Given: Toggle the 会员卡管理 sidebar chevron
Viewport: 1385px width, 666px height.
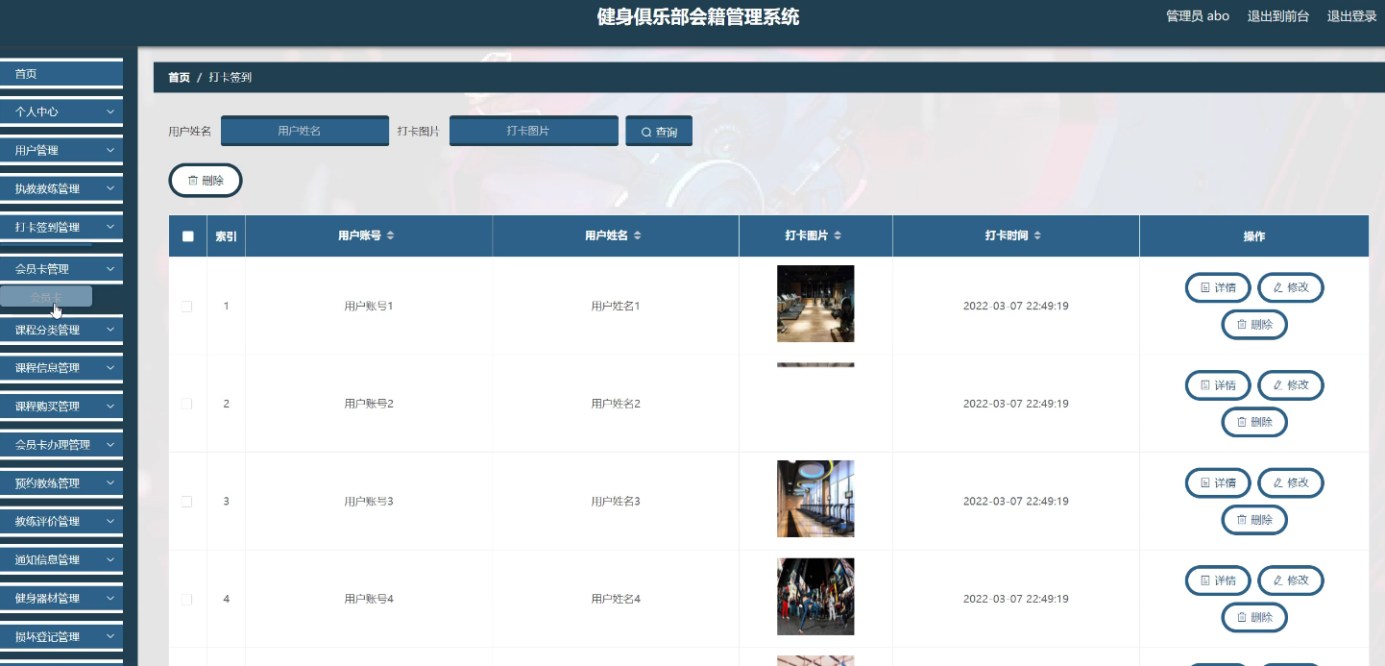Looking at the screenshot, I should pos(110,269).
